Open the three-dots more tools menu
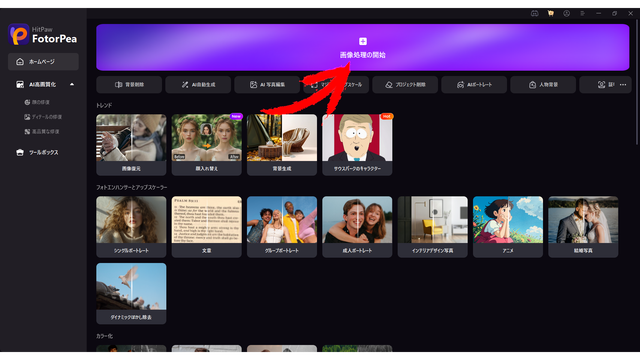The image size is (640, 360). 623,84
